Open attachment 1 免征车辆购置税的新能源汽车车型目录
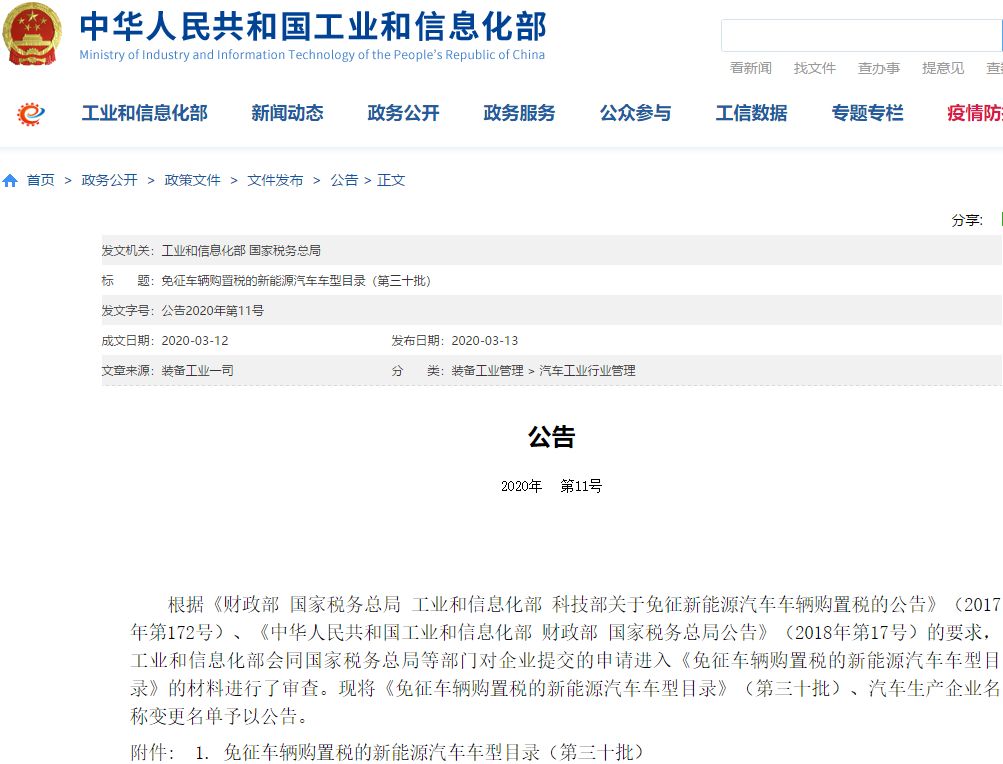 [433, 752]
